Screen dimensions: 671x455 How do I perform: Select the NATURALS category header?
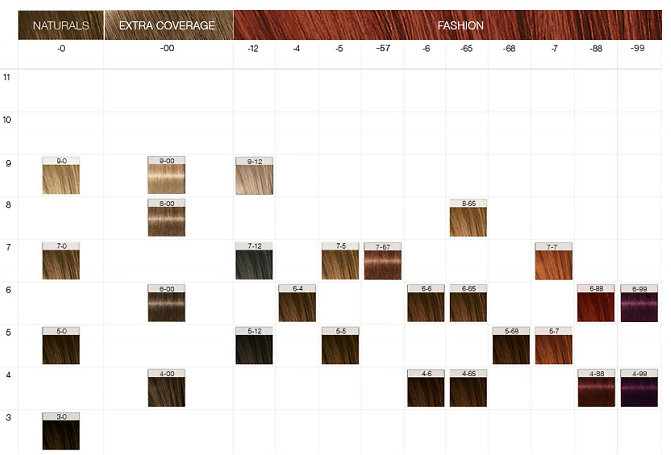[61, 24]
